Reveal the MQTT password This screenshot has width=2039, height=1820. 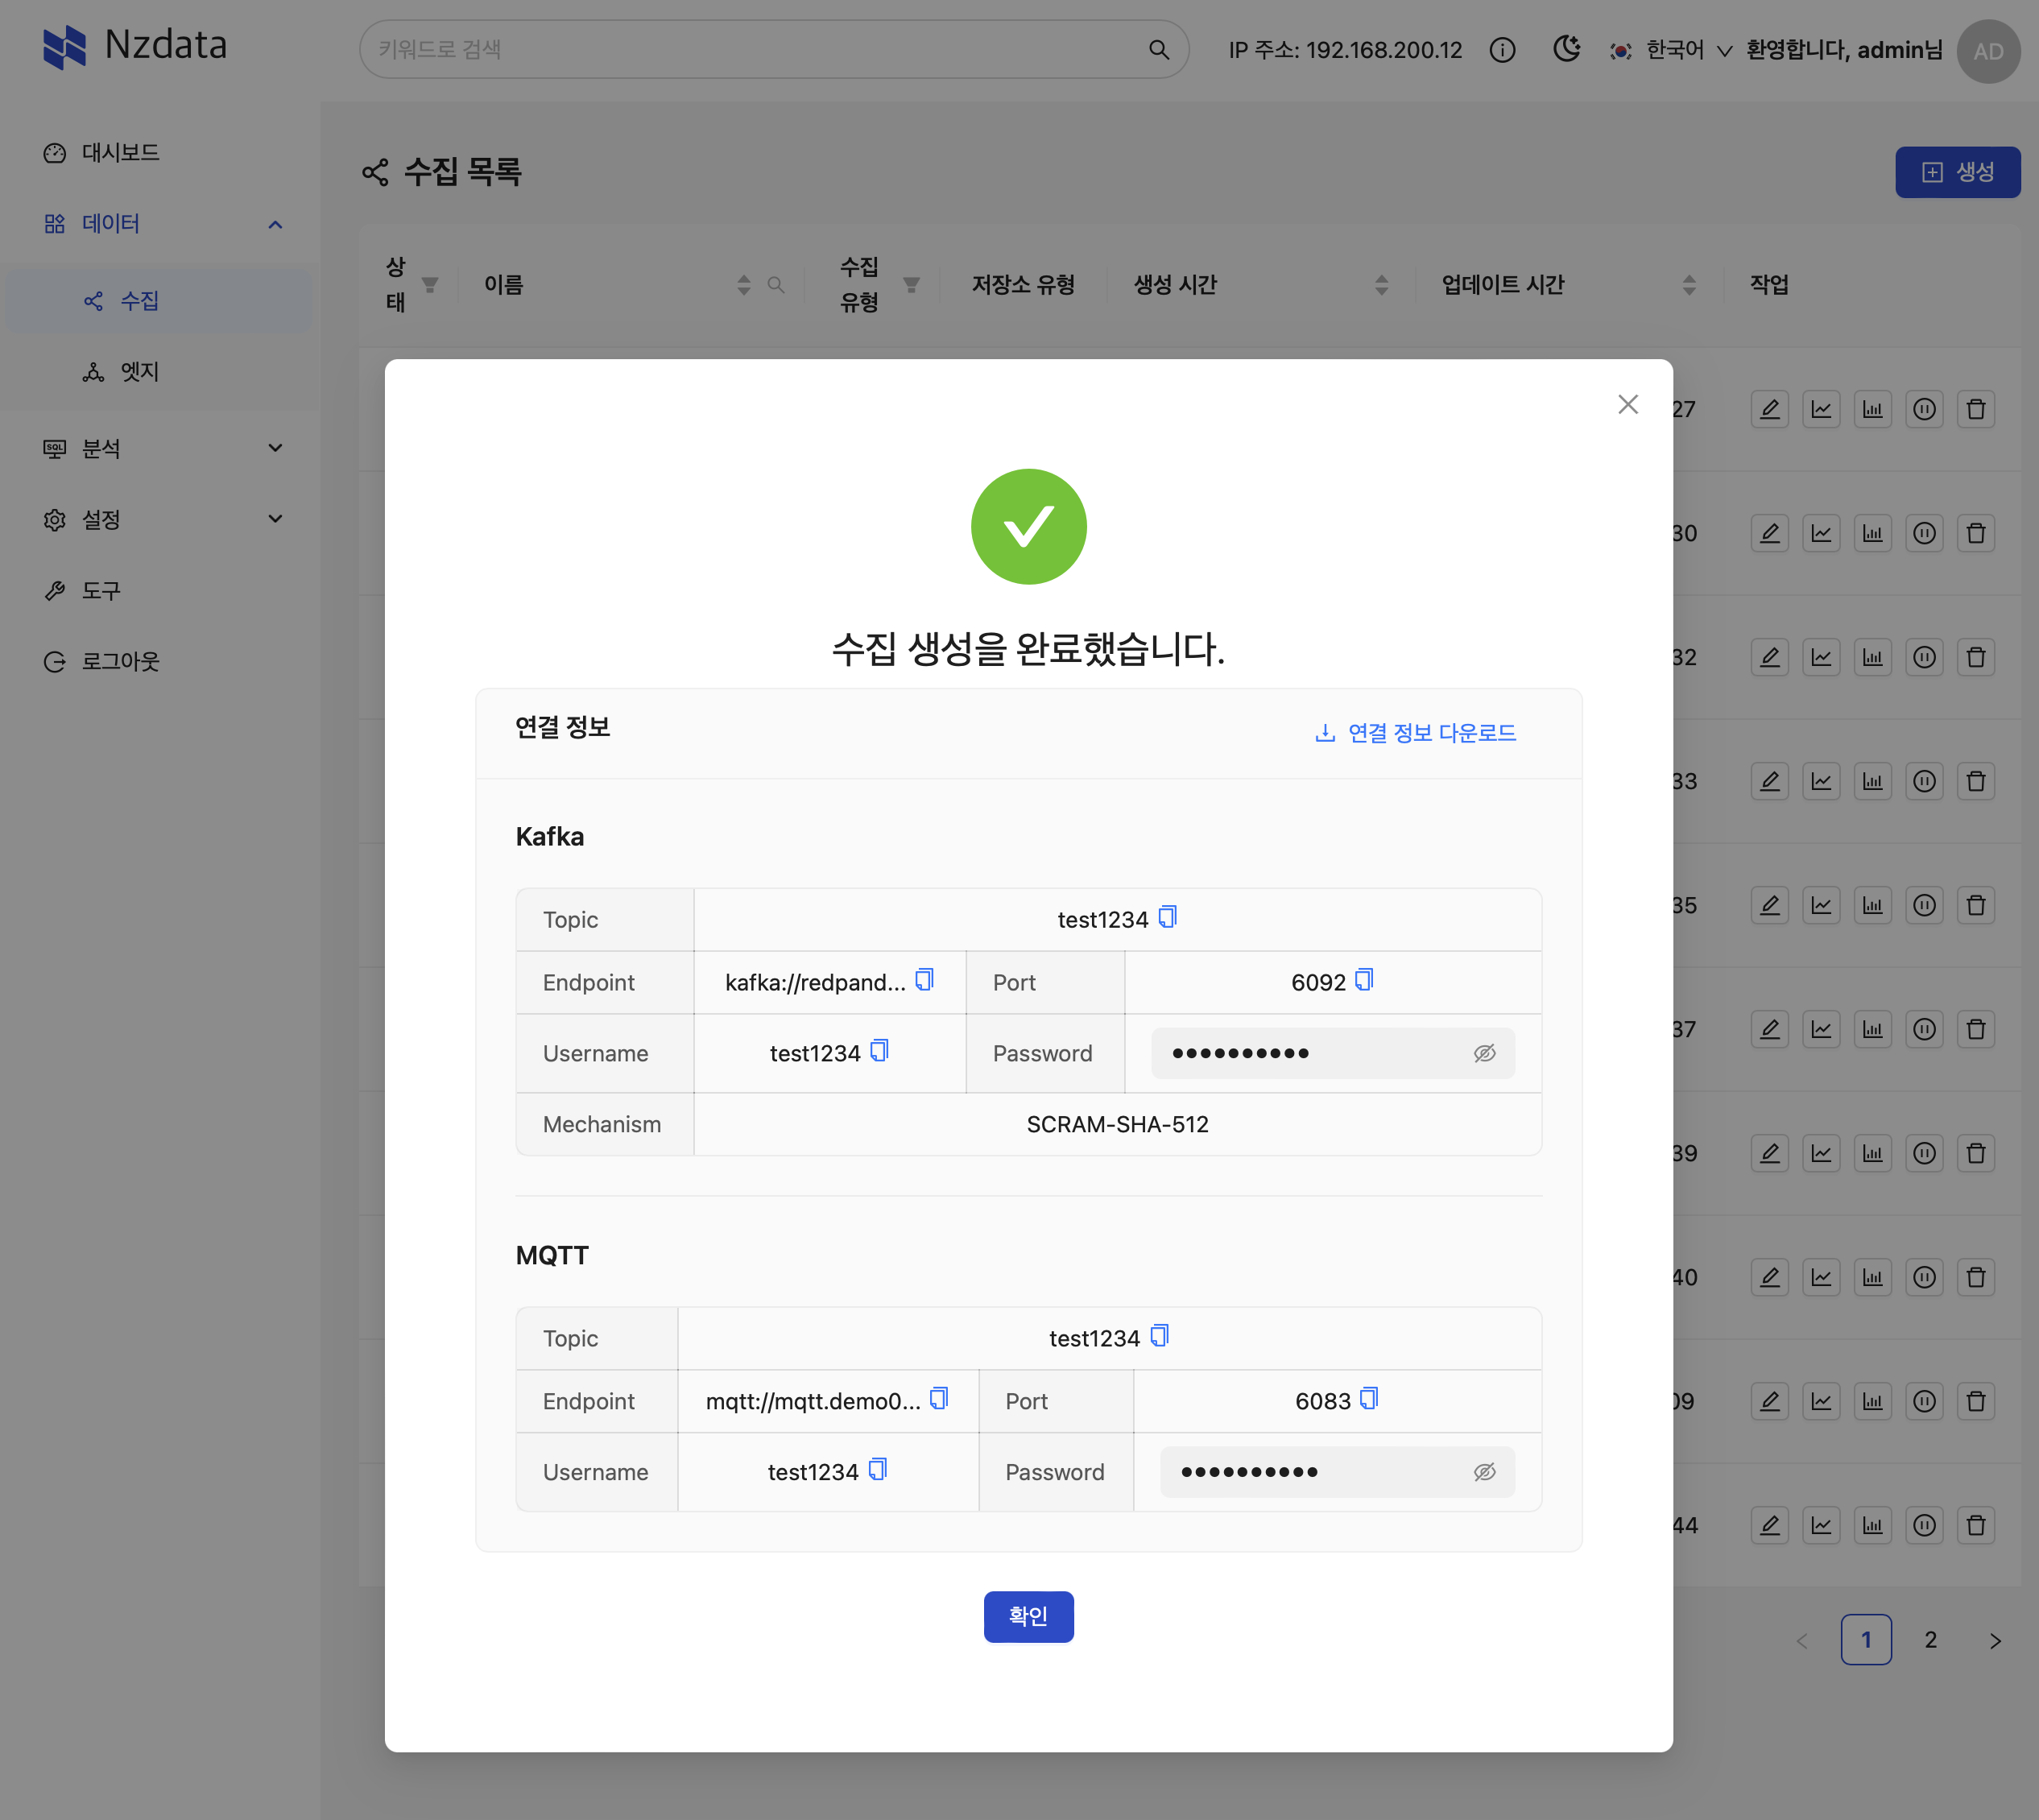[1484, 1472]
